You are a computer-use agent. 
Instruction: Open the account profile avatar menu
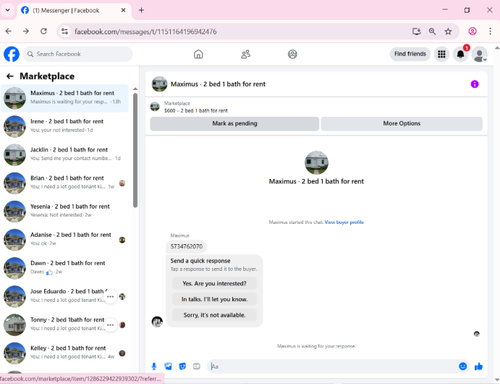coord(480,54)
